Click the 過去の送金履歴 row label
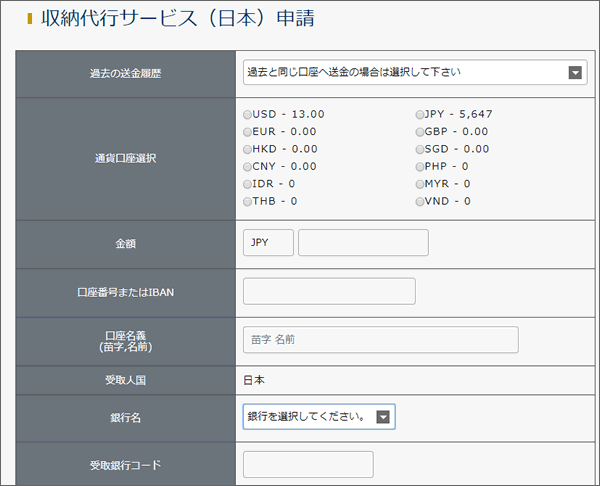Viewport: 600px width, 486px height. (126, 73)
